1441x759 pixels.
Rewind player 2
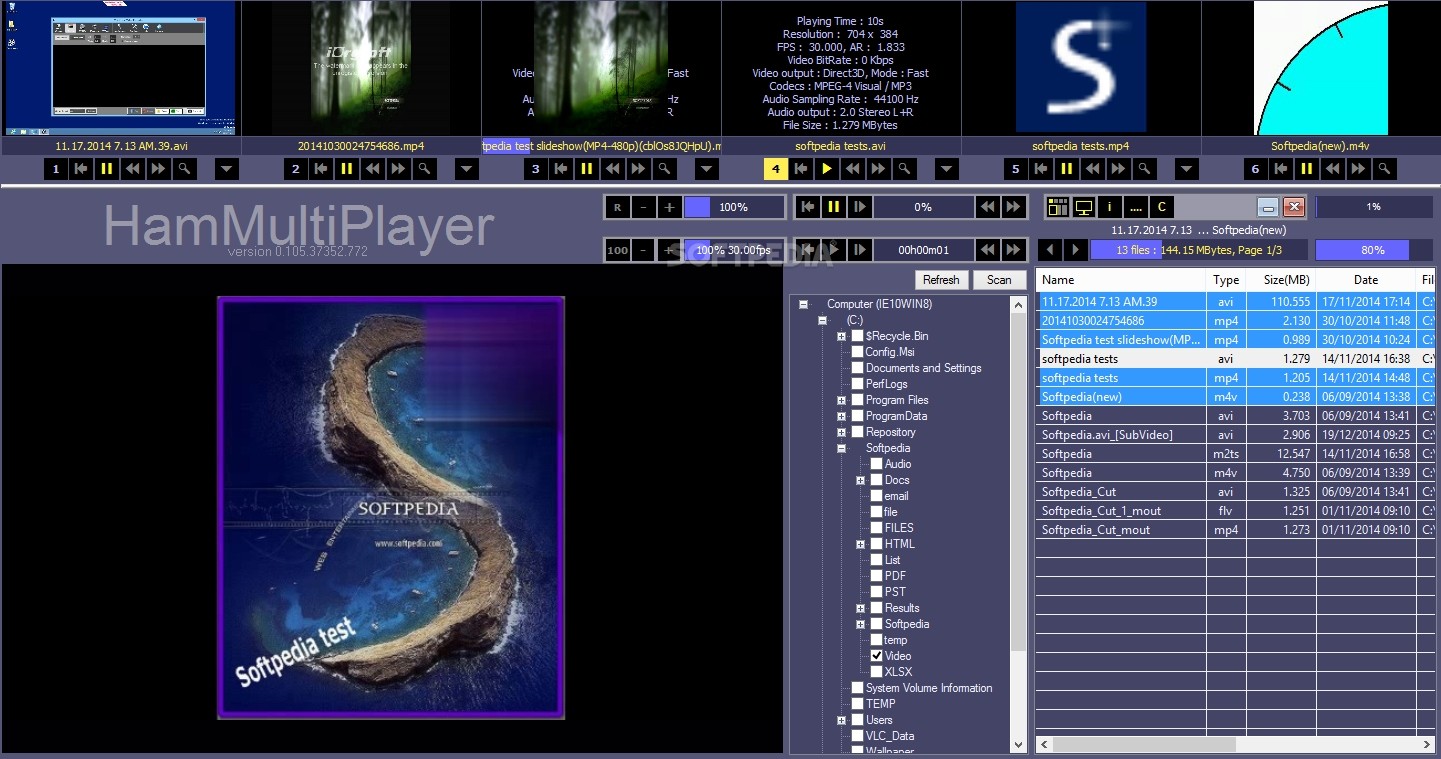tap(373, 169)
